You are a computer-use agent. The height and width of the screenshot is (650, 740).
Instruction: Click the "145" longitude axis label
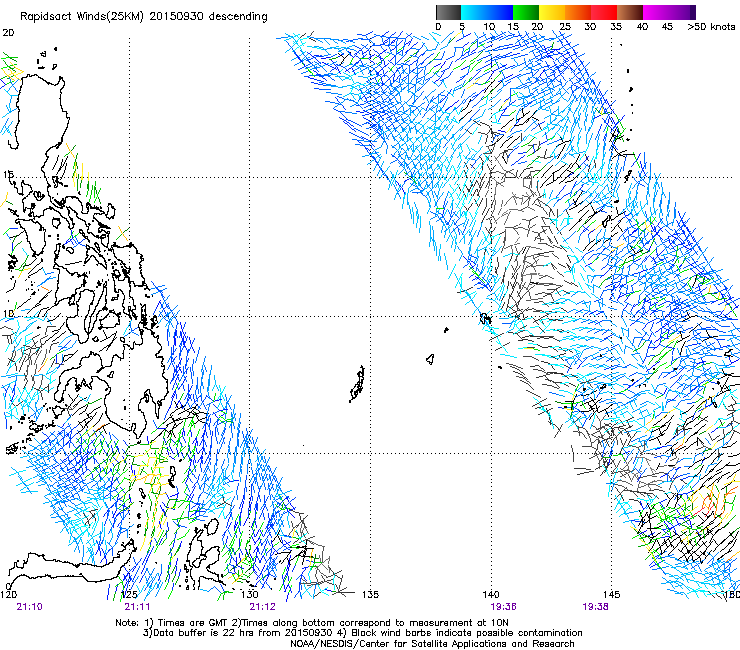(611, 594)
